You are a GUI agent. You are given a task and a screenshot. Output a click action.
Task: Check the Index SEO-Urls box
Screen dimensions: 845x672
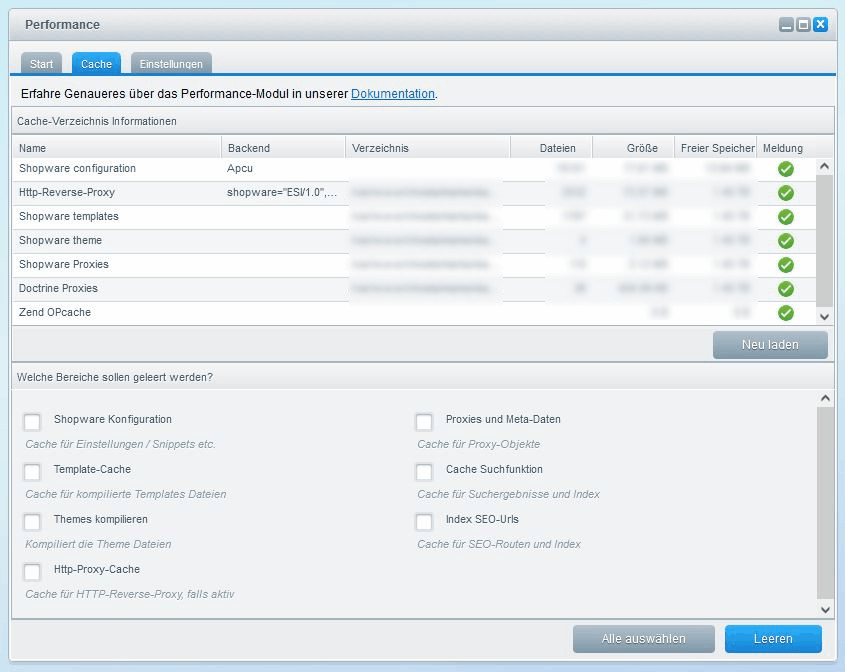pos(424,522)
